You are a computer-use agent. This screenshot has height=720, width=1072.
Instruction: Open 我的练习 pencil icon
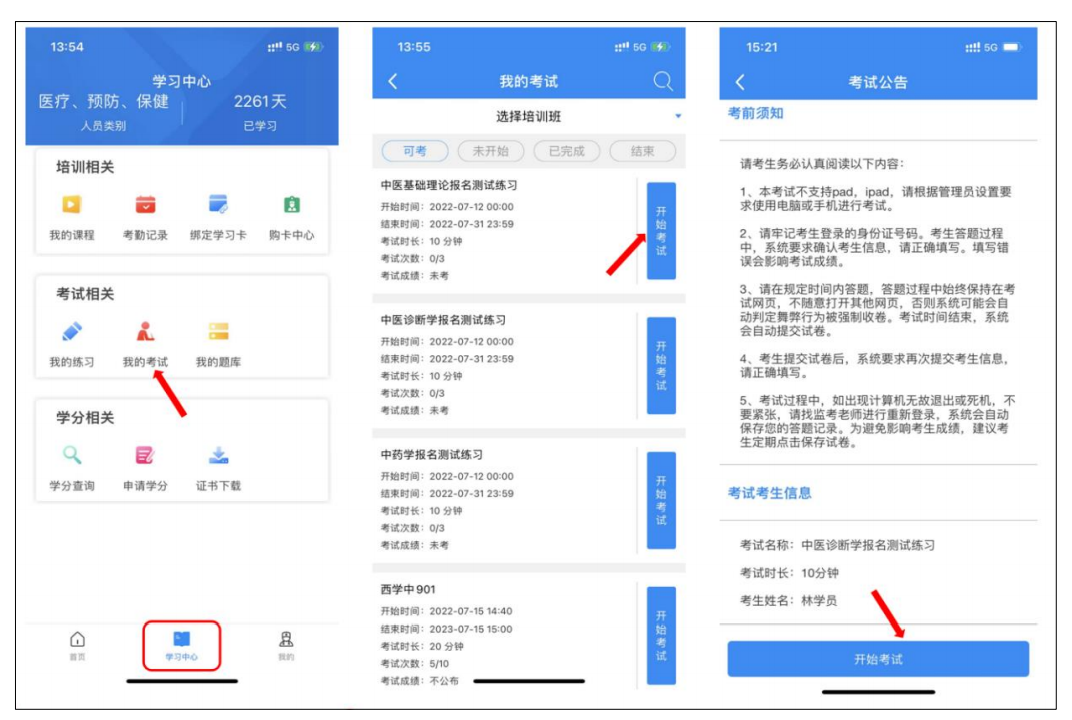(71, 332)
